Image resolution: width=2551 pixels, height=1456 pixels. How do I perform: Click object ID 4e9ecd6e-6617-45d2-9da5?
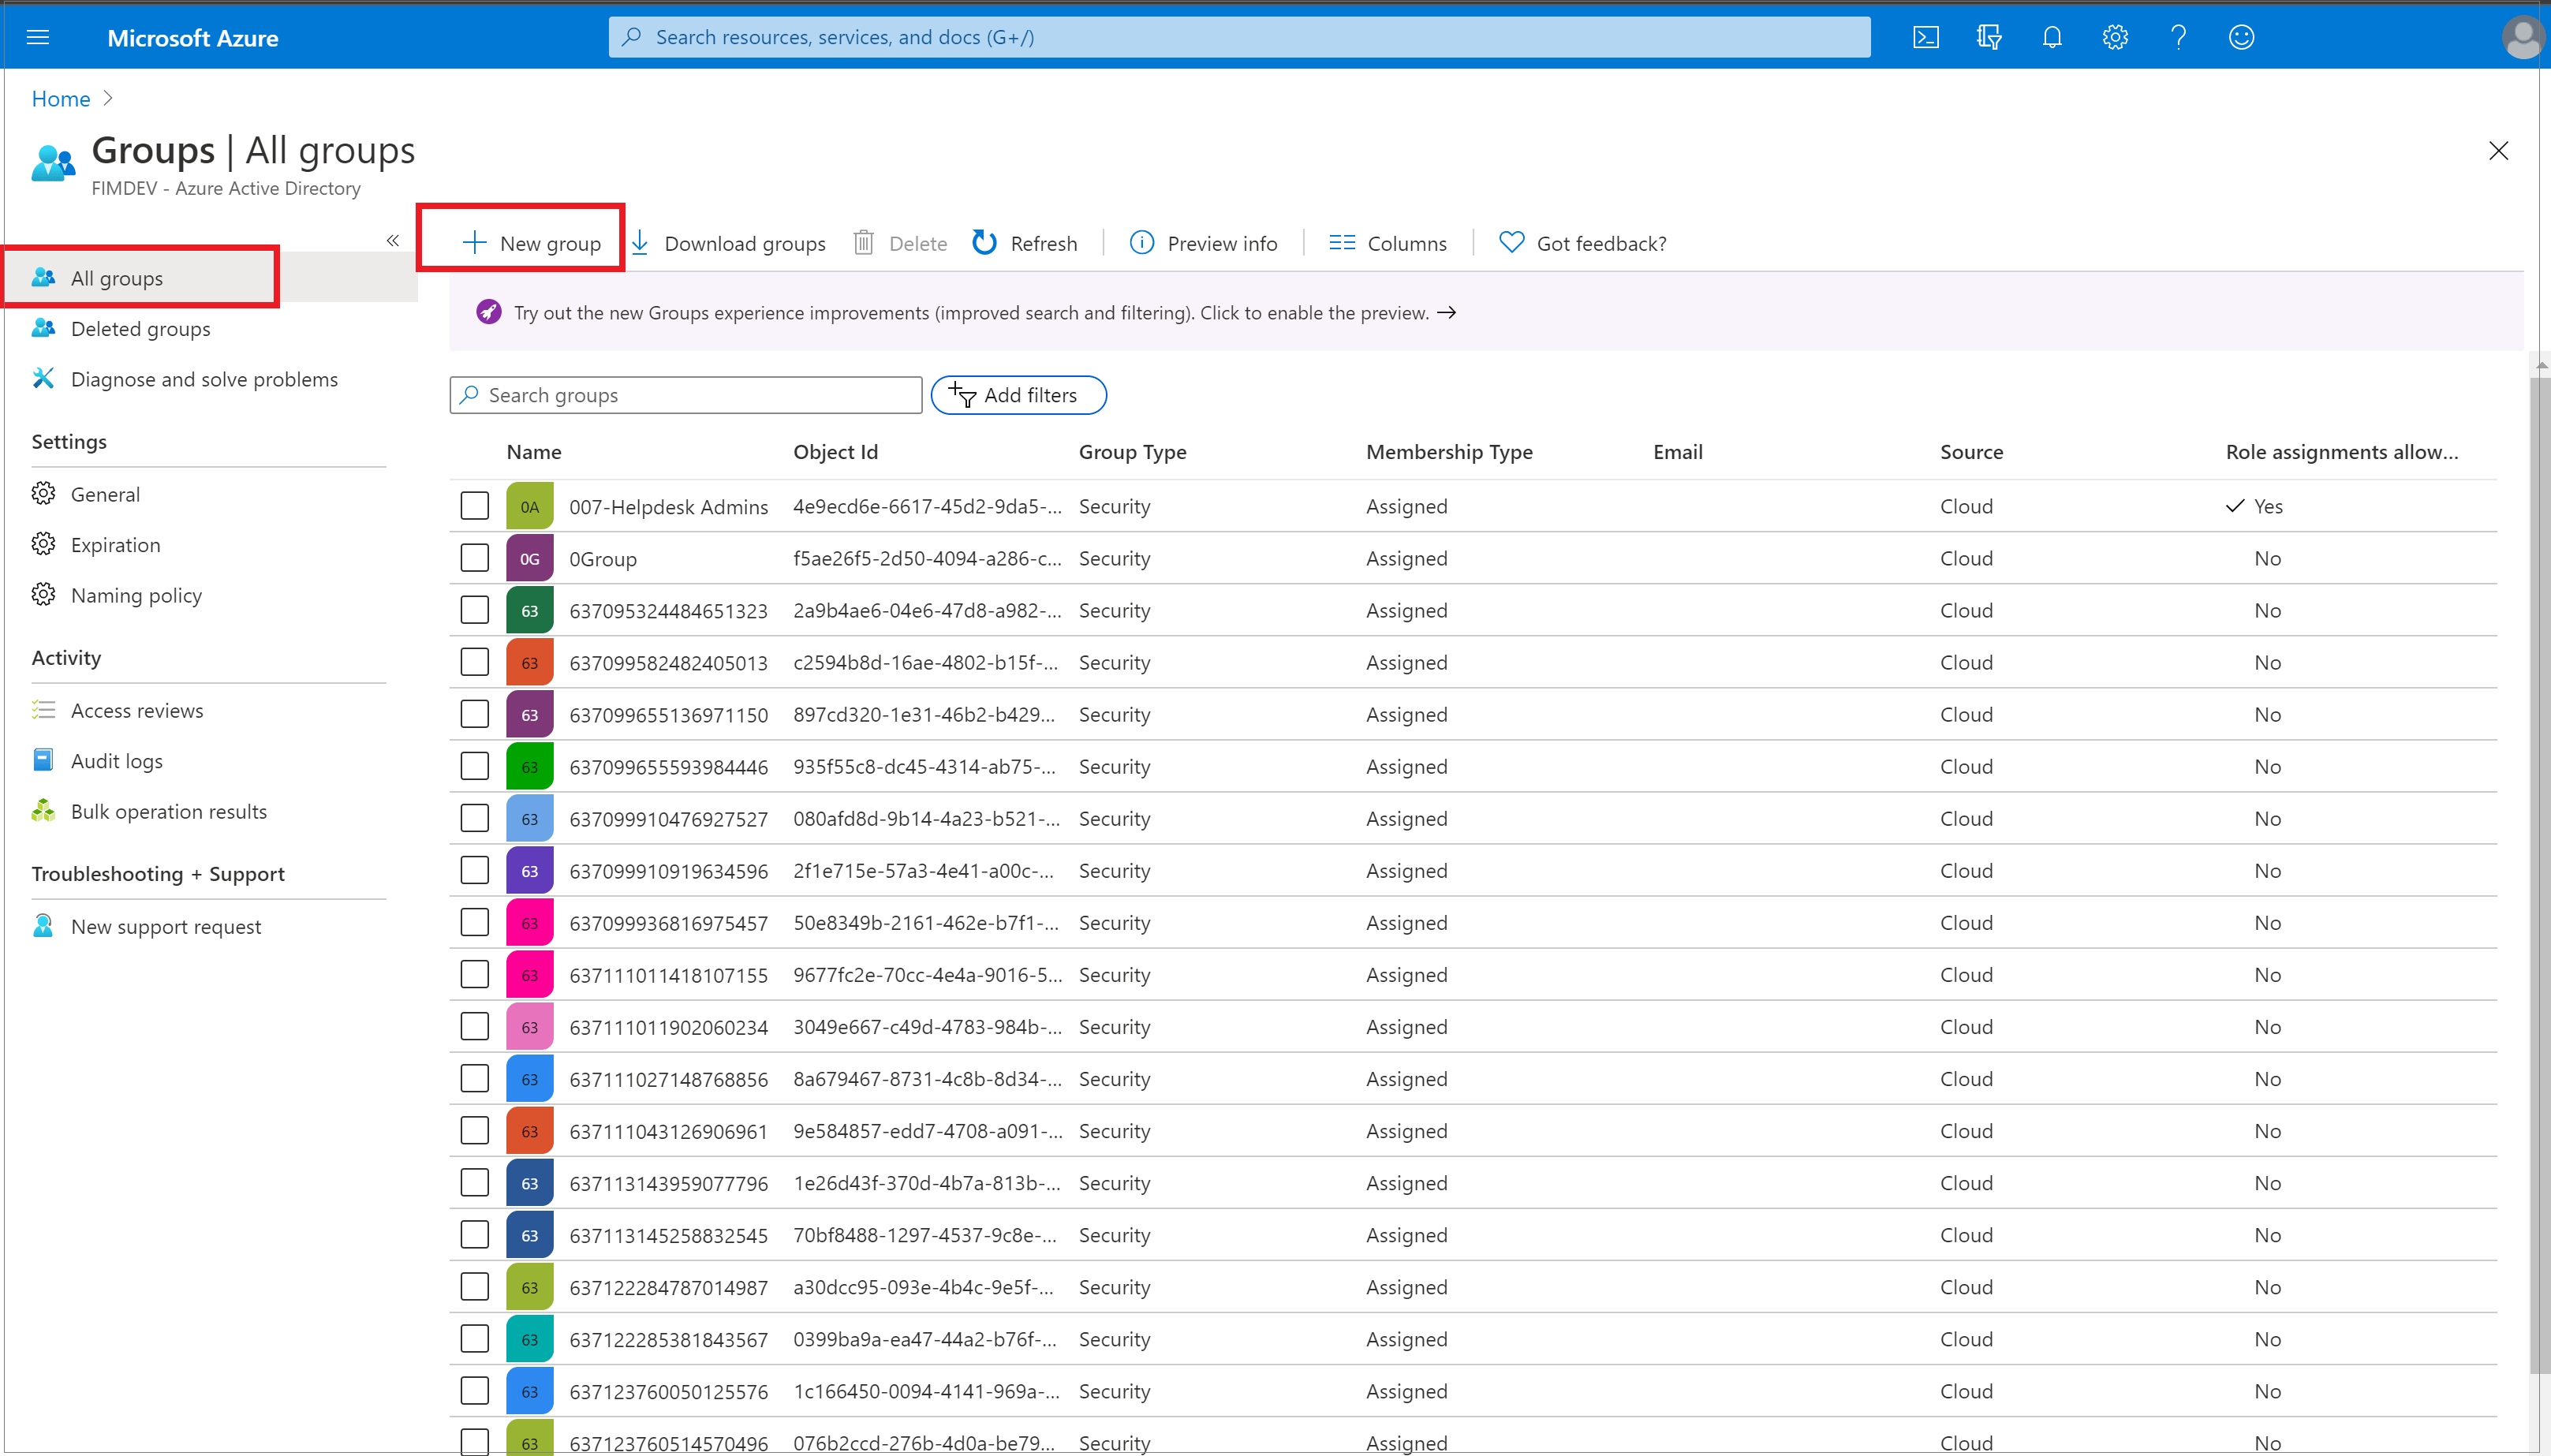[x=927, y=506]
